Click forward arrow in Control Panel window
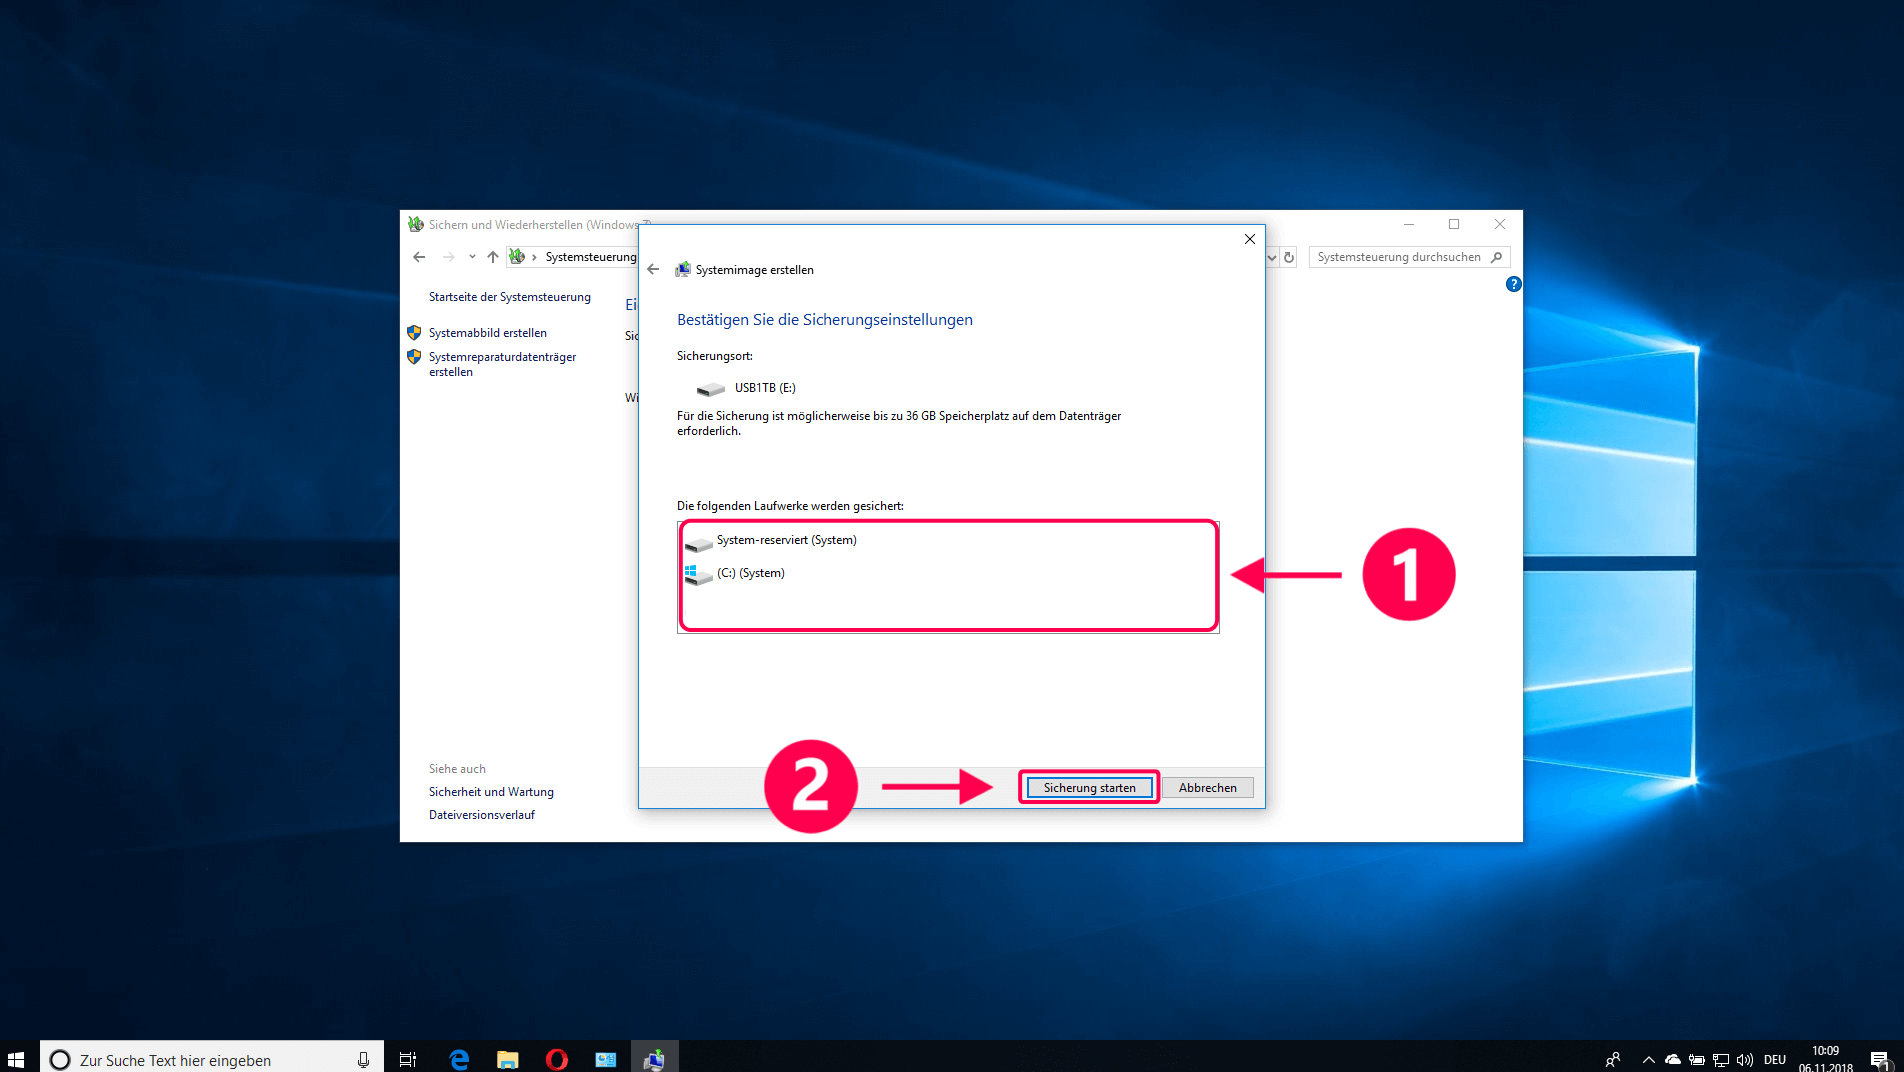Image resolution: width=1904 pixels, height=1072 pixels. click(449, 257)
